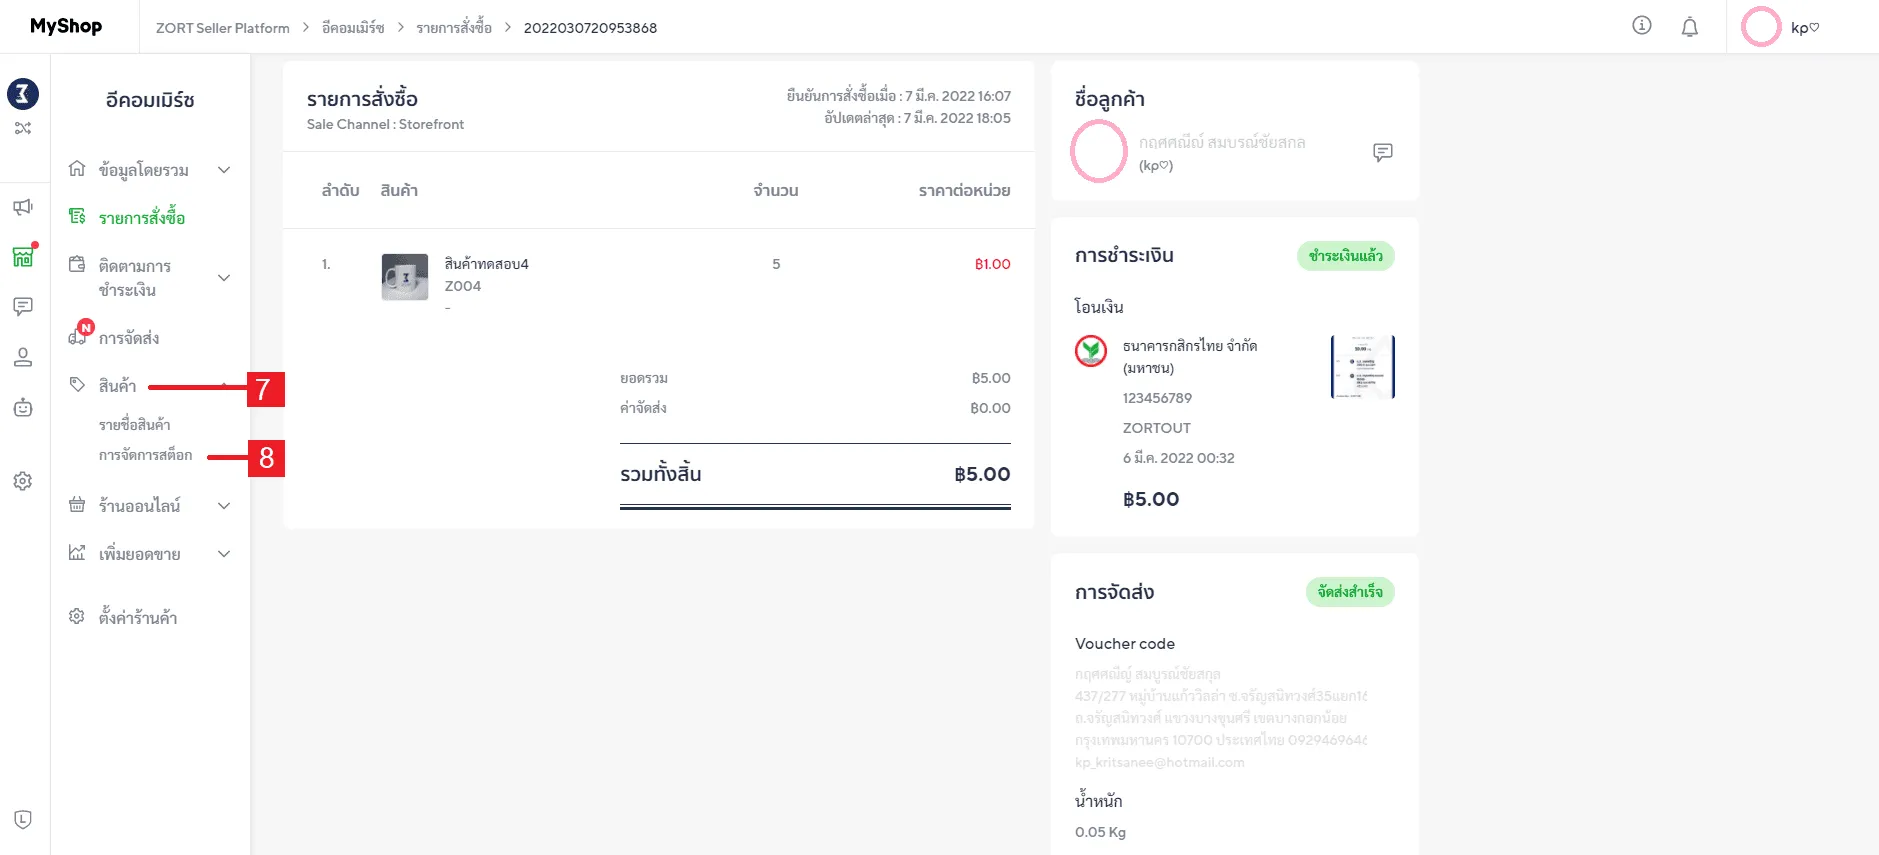
Task: Click the ZORT Seller Platform breadcrumb link
Action: click(x=222, y=28)
